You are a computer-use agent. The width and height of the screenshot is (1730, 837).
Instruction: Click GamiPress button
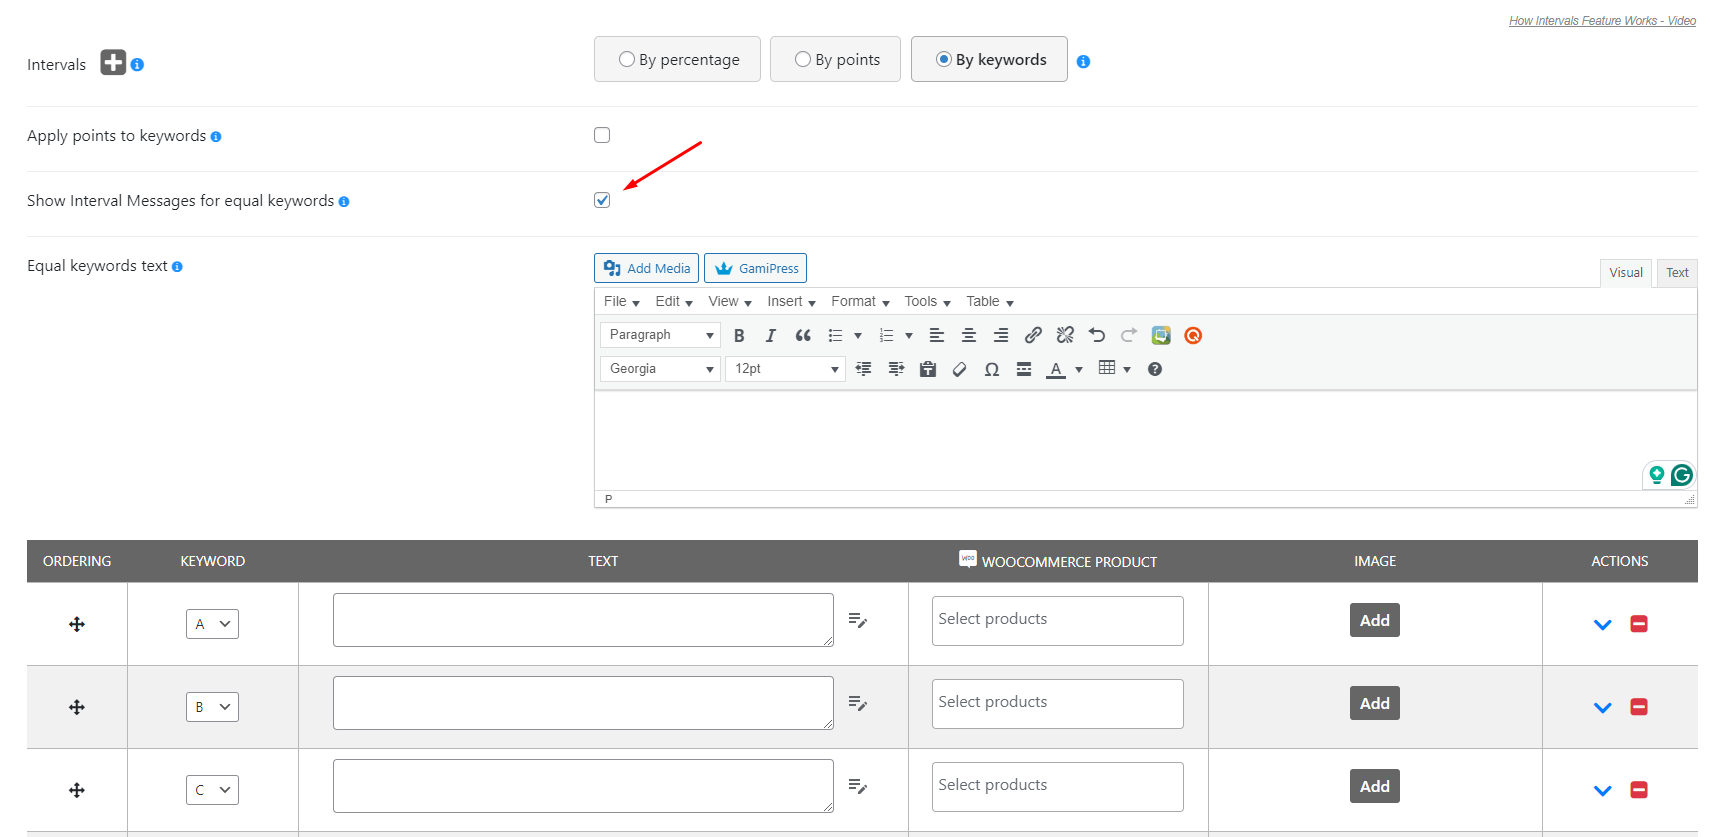click(755, 268)
